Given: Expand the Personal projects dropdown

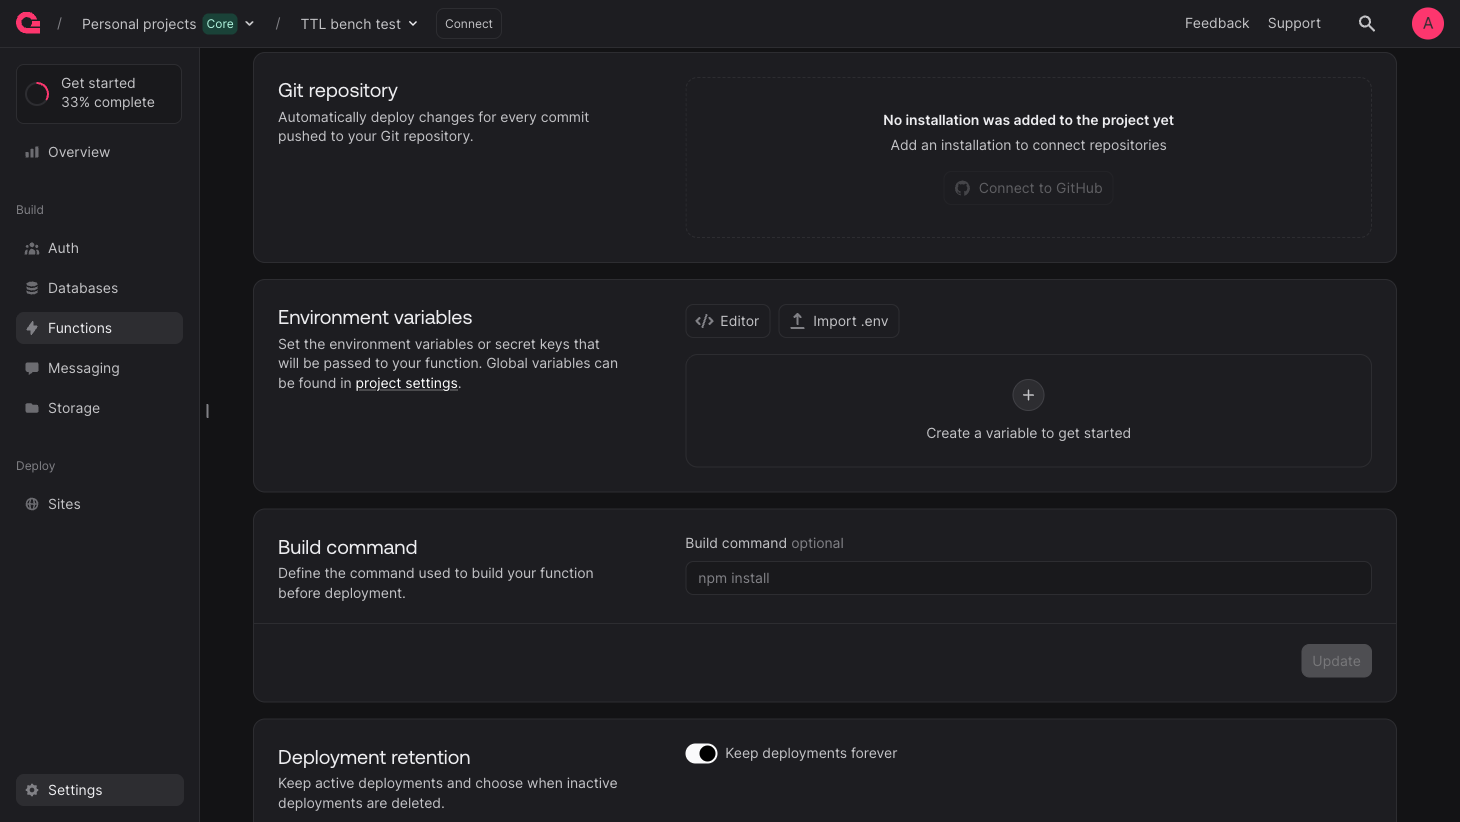Looking at the screenshot, I should 249,23.
